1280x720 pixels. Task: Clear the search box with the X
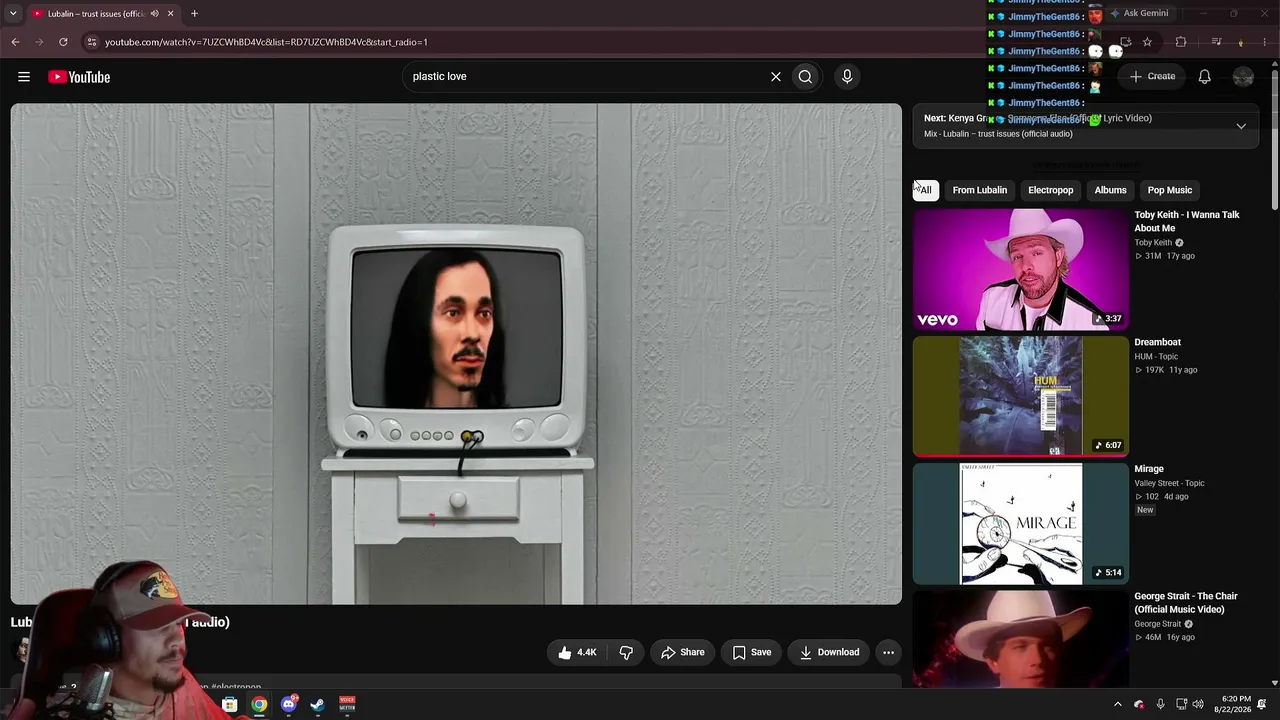click(x=775, y=77)
